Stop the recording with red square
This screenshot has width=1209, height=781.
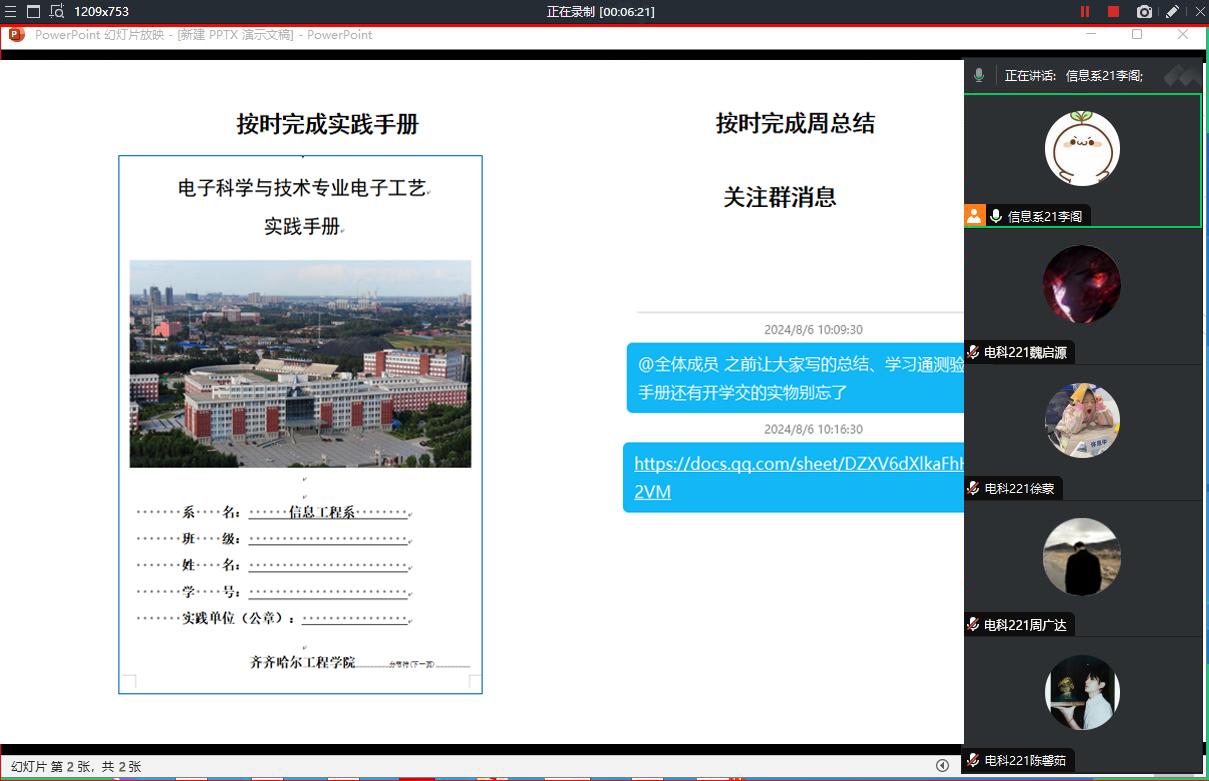coord(1113,12)
